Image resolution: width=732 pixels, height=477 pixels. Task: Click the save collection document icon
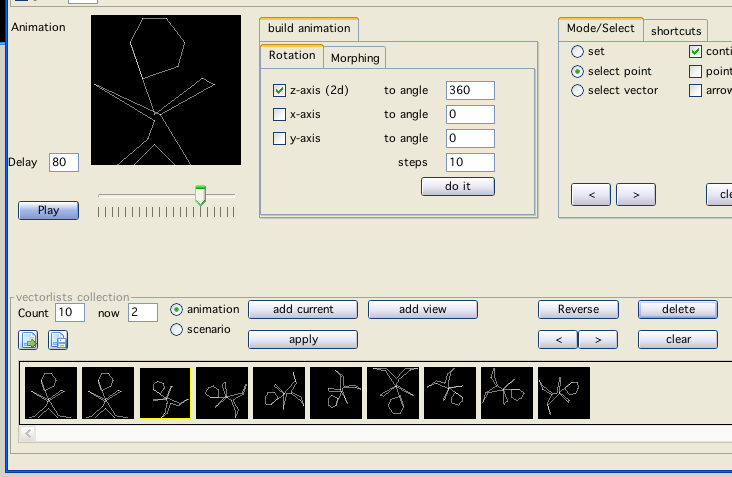tap(58, 341)
